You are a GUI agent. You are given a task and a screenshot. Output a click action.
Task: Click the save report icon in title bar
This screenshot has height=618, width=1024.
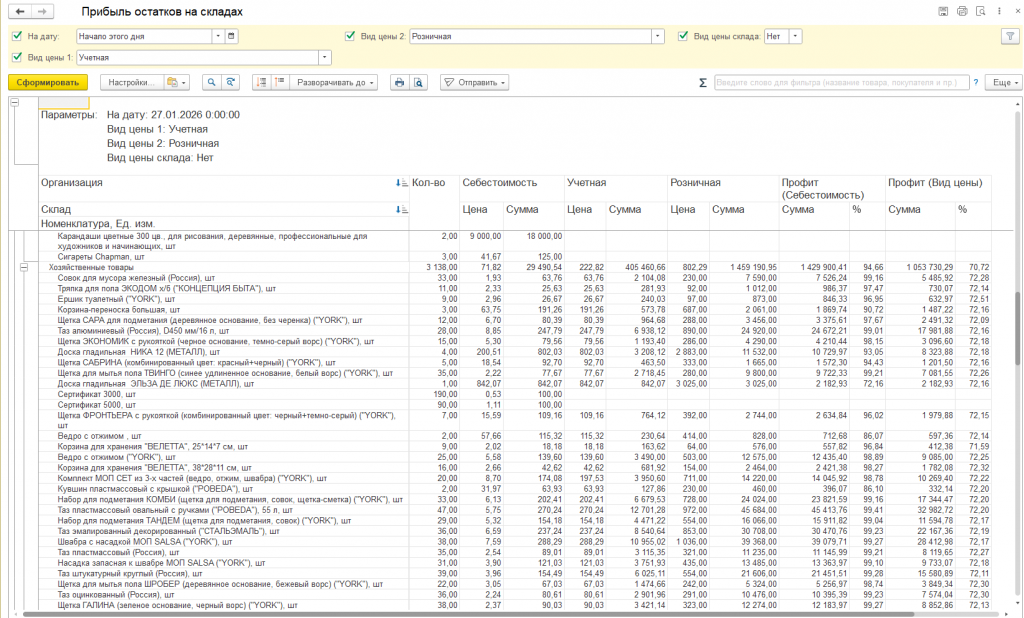coord(943,11)
